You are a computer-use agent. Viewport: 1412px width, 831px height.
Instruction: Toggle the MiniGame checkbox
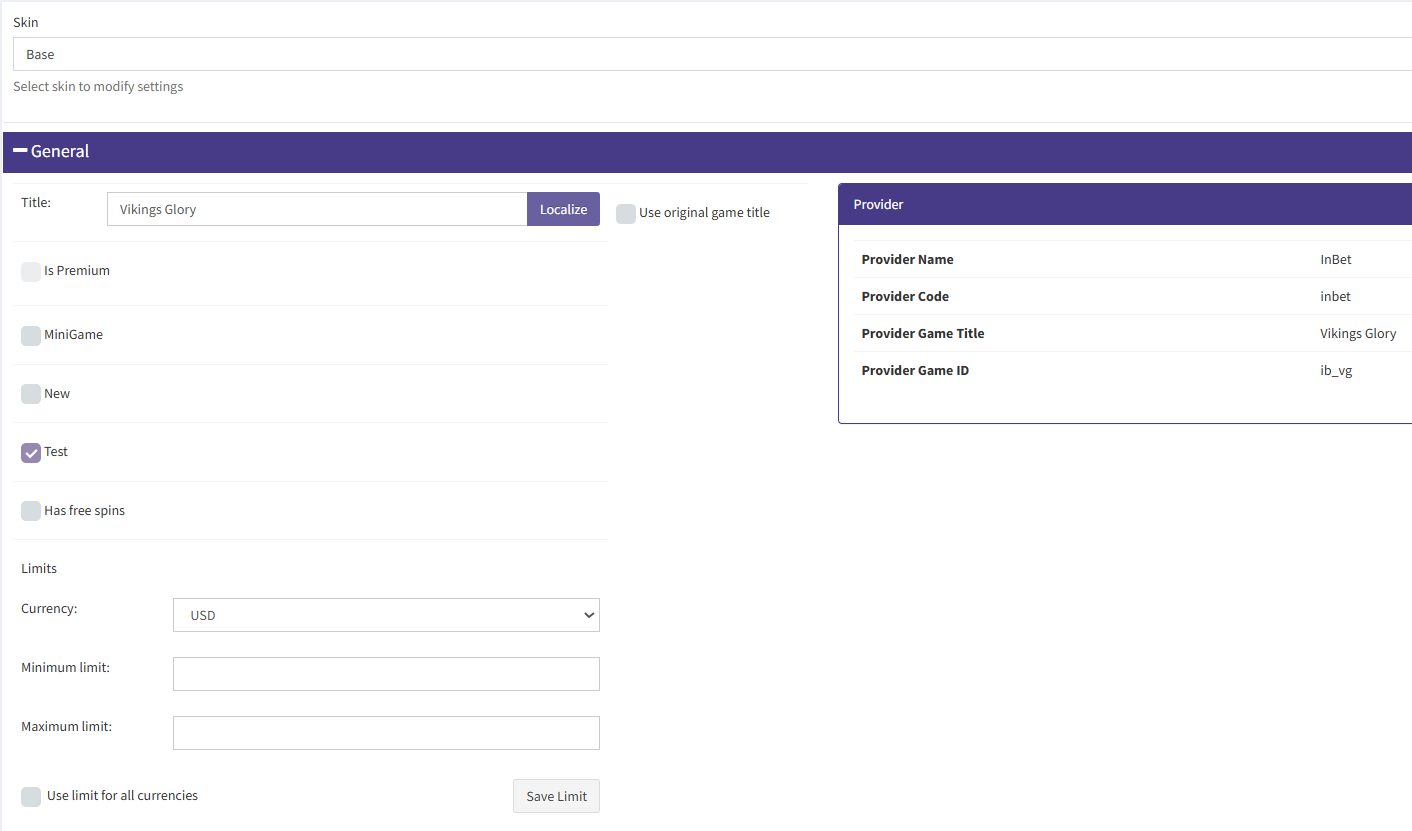31,335
